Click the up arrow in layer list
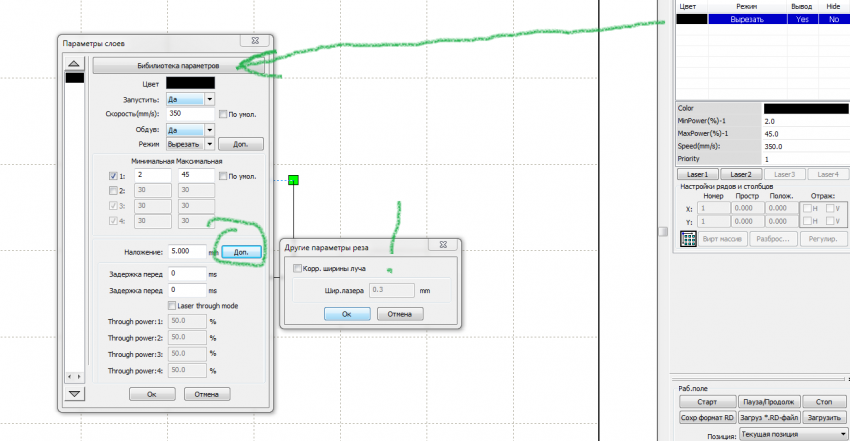The image size is (850, 441). [x=72, y=65]
